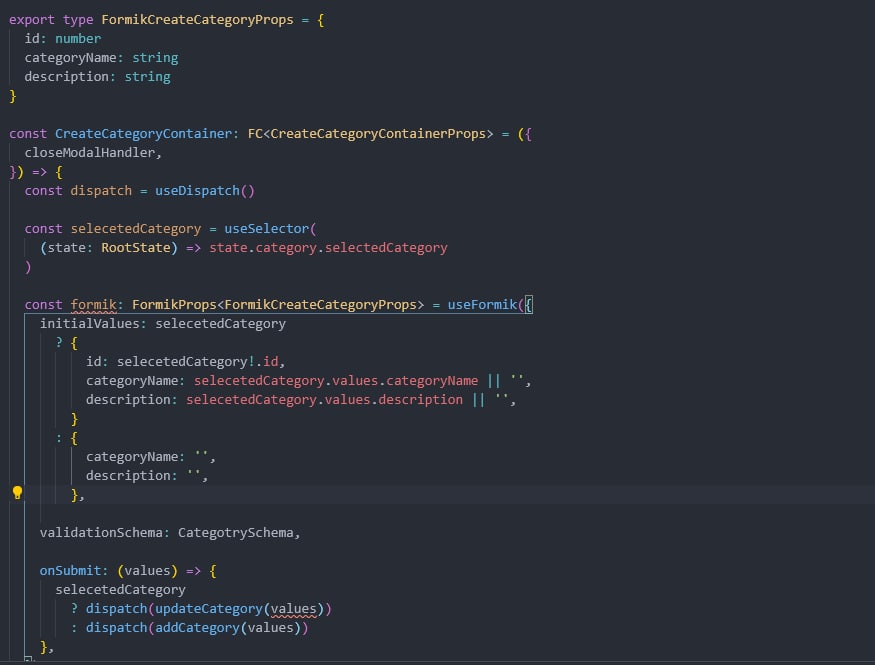Image resolution: width=875 pixels, height=665 pixels.
Task: Click the yellow lightbulb quick-fix icon
Action: [x=17, y=493]
